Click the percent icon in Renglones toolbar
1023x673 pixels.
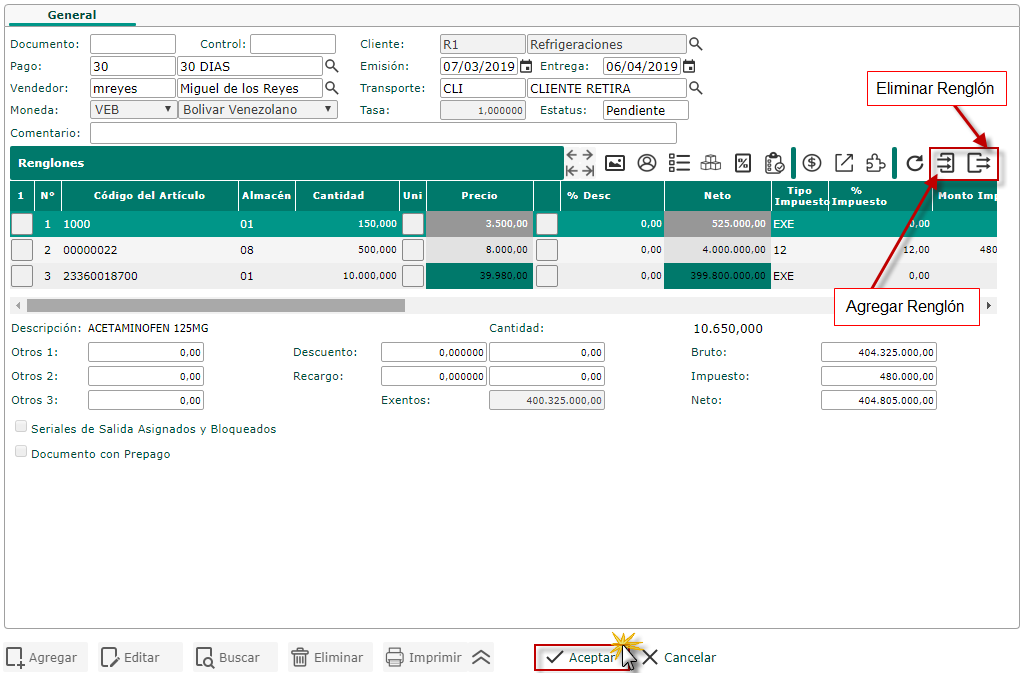tap(742, 163)
